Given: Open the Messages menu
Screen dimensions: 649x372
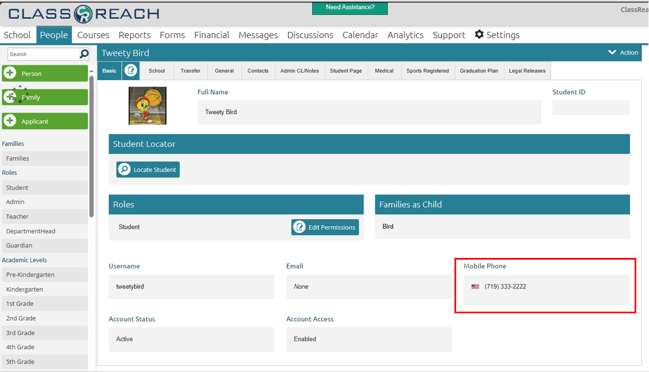Looking at the screenshot, I should pyautogui.click(x=258, y=35).
